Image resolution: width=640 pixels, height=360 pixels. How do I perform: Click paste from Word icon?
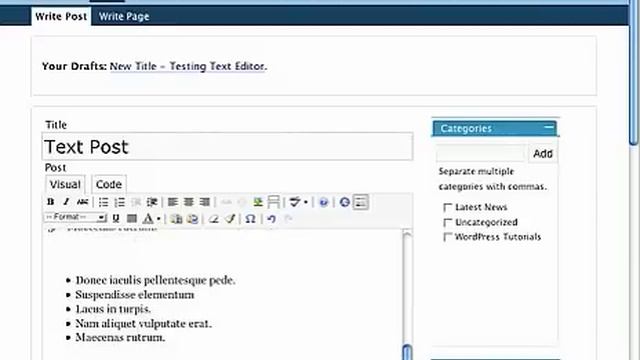tap(192, 219)
